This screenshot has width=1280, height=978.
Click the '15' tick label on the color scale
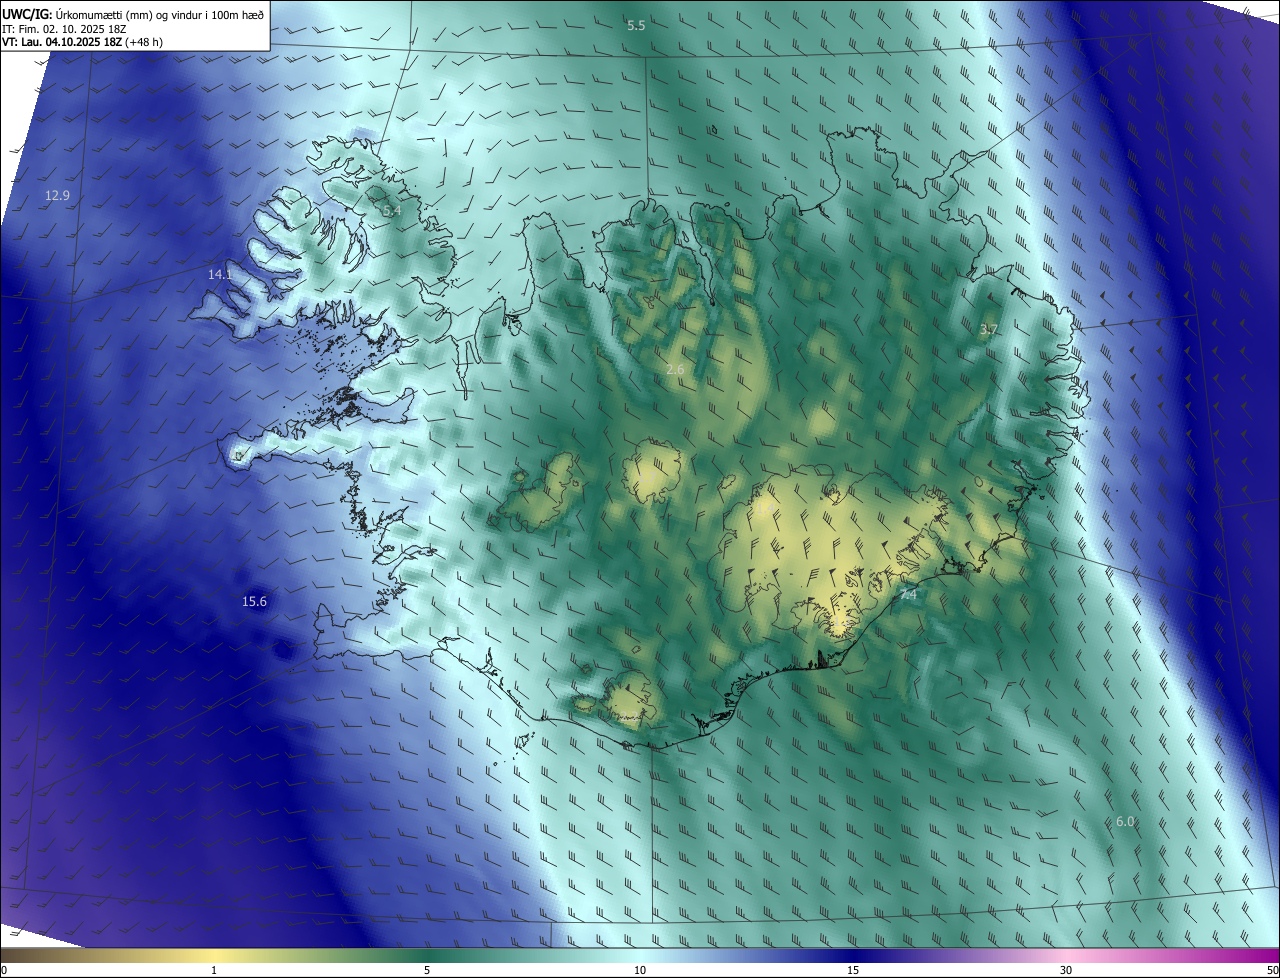pyautogui.click(x=853, y=970)
